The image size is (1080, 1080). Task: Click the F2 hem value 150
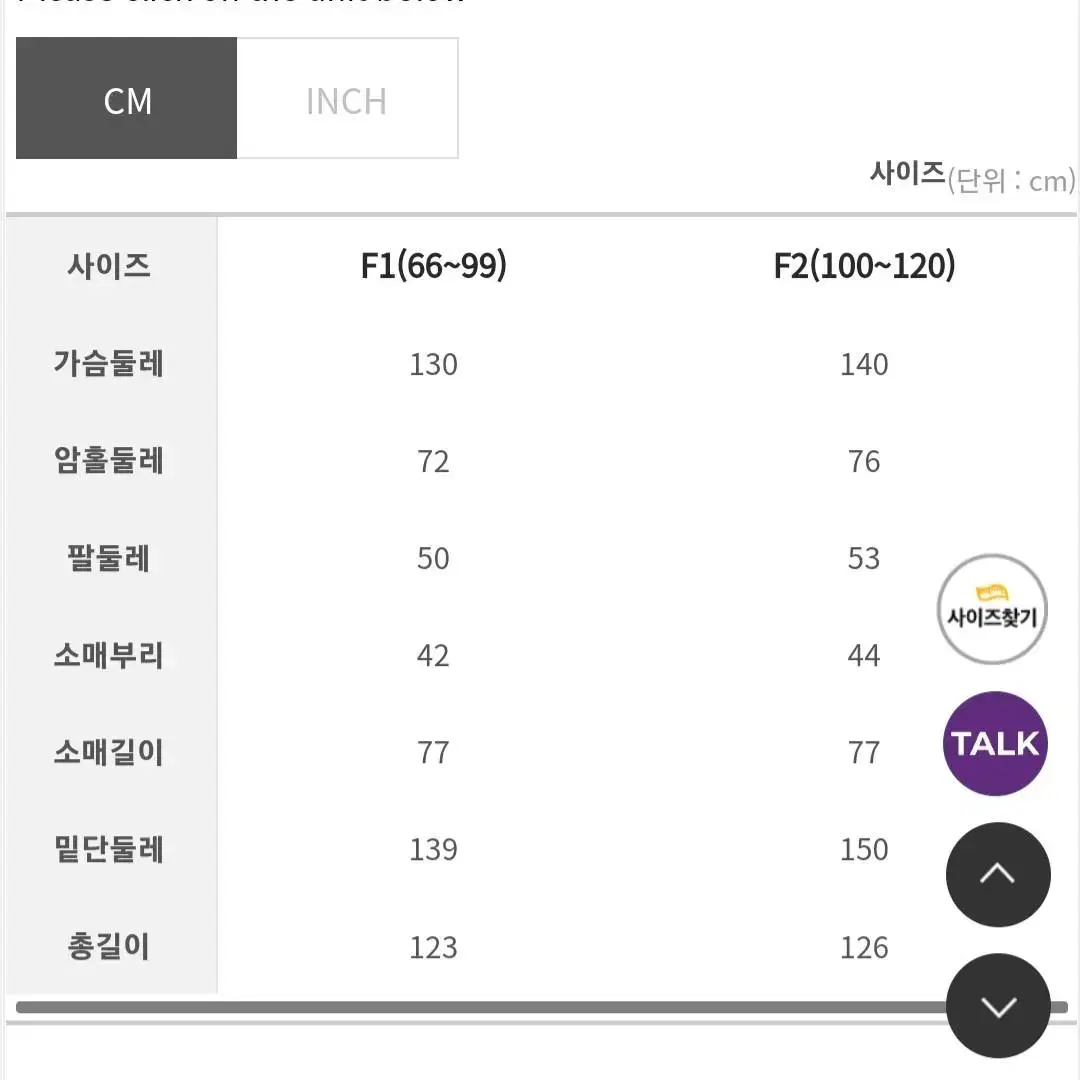pyautogui.click(x=864, y=849)
